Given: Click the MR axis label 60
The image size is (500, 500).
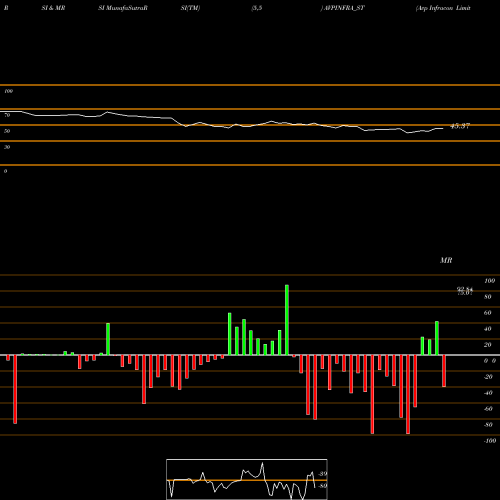Looking at the screenshot, I should pyautogui.click(x=487, y=313).
